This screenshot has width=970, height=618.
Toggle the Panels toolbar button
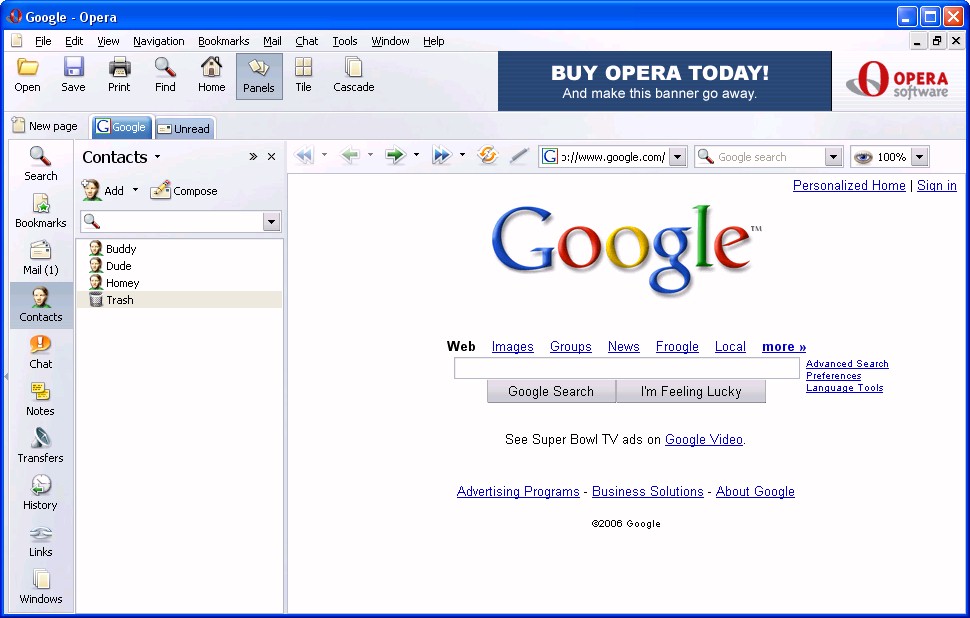coord(259,76)
